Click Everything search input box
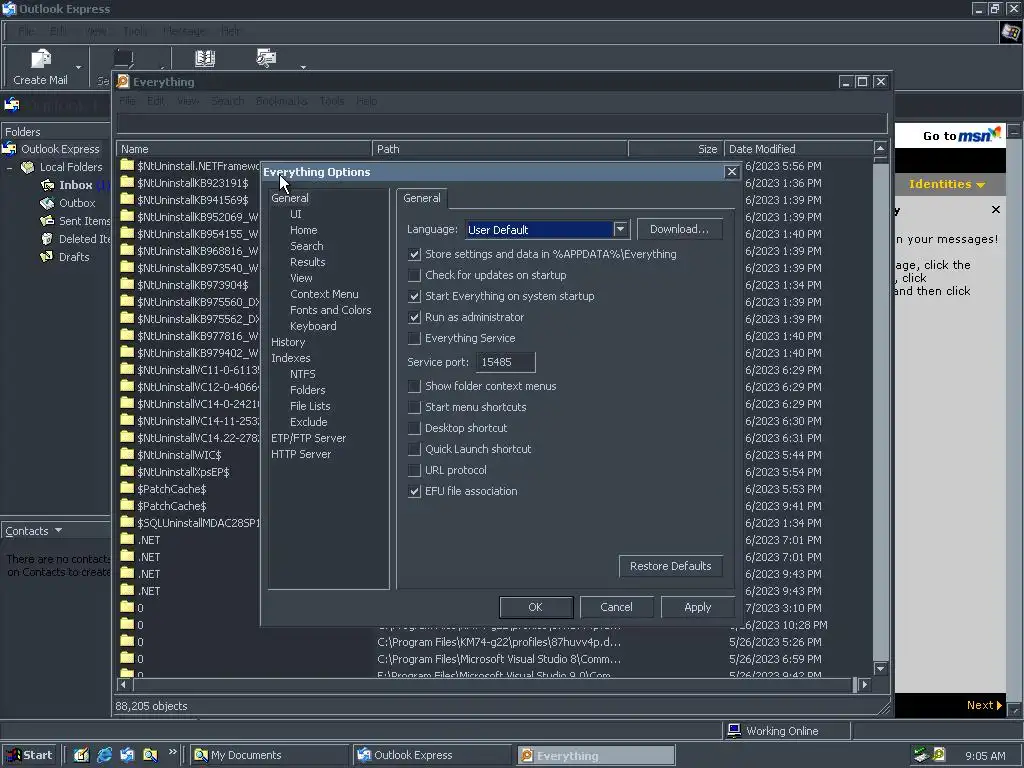Screen dimensions: 1024x768 click(502, 123)
